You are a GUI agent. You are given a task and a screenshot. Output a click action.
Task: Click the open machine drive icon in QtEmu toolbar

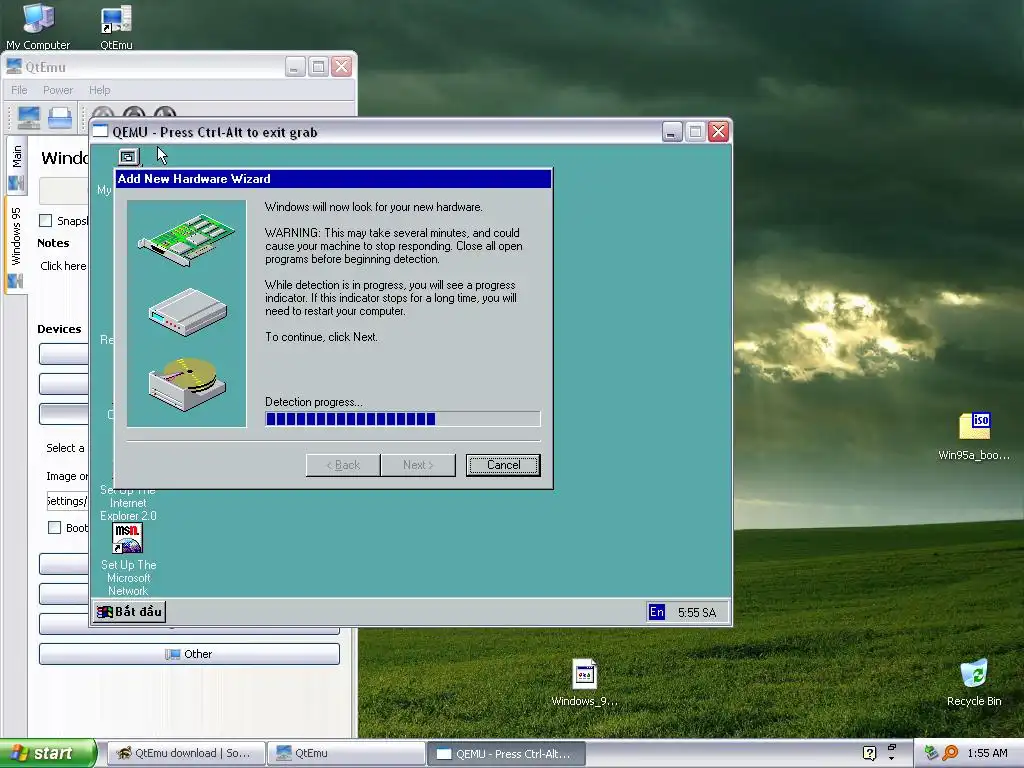tap(60, 118)
